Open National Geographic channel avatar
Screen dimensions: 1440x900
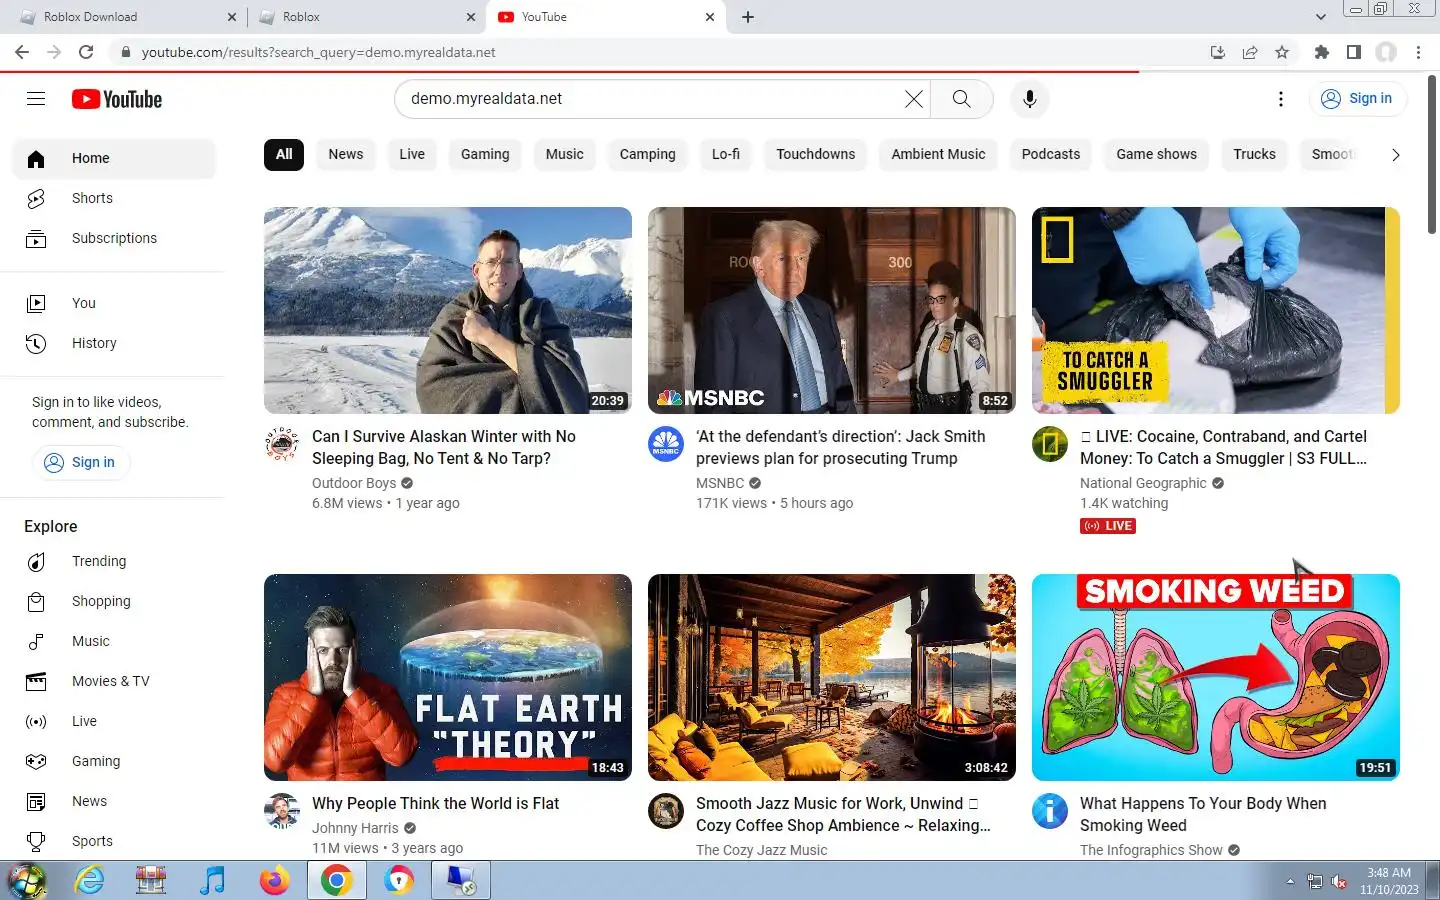pyautogui.click(x=1050, y=444)
